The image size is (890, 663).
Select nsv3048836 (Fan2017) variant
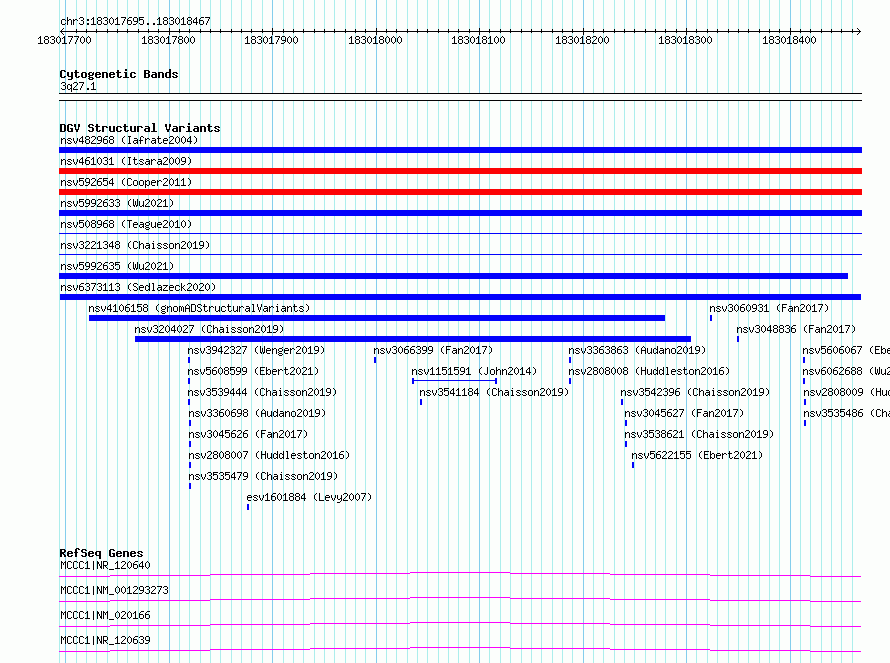[796, 329]
